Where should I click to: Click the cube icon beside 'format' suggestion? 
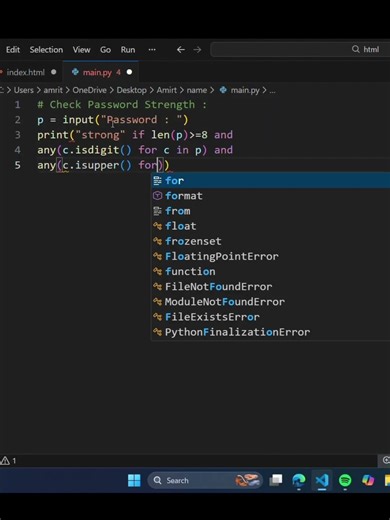157,196
